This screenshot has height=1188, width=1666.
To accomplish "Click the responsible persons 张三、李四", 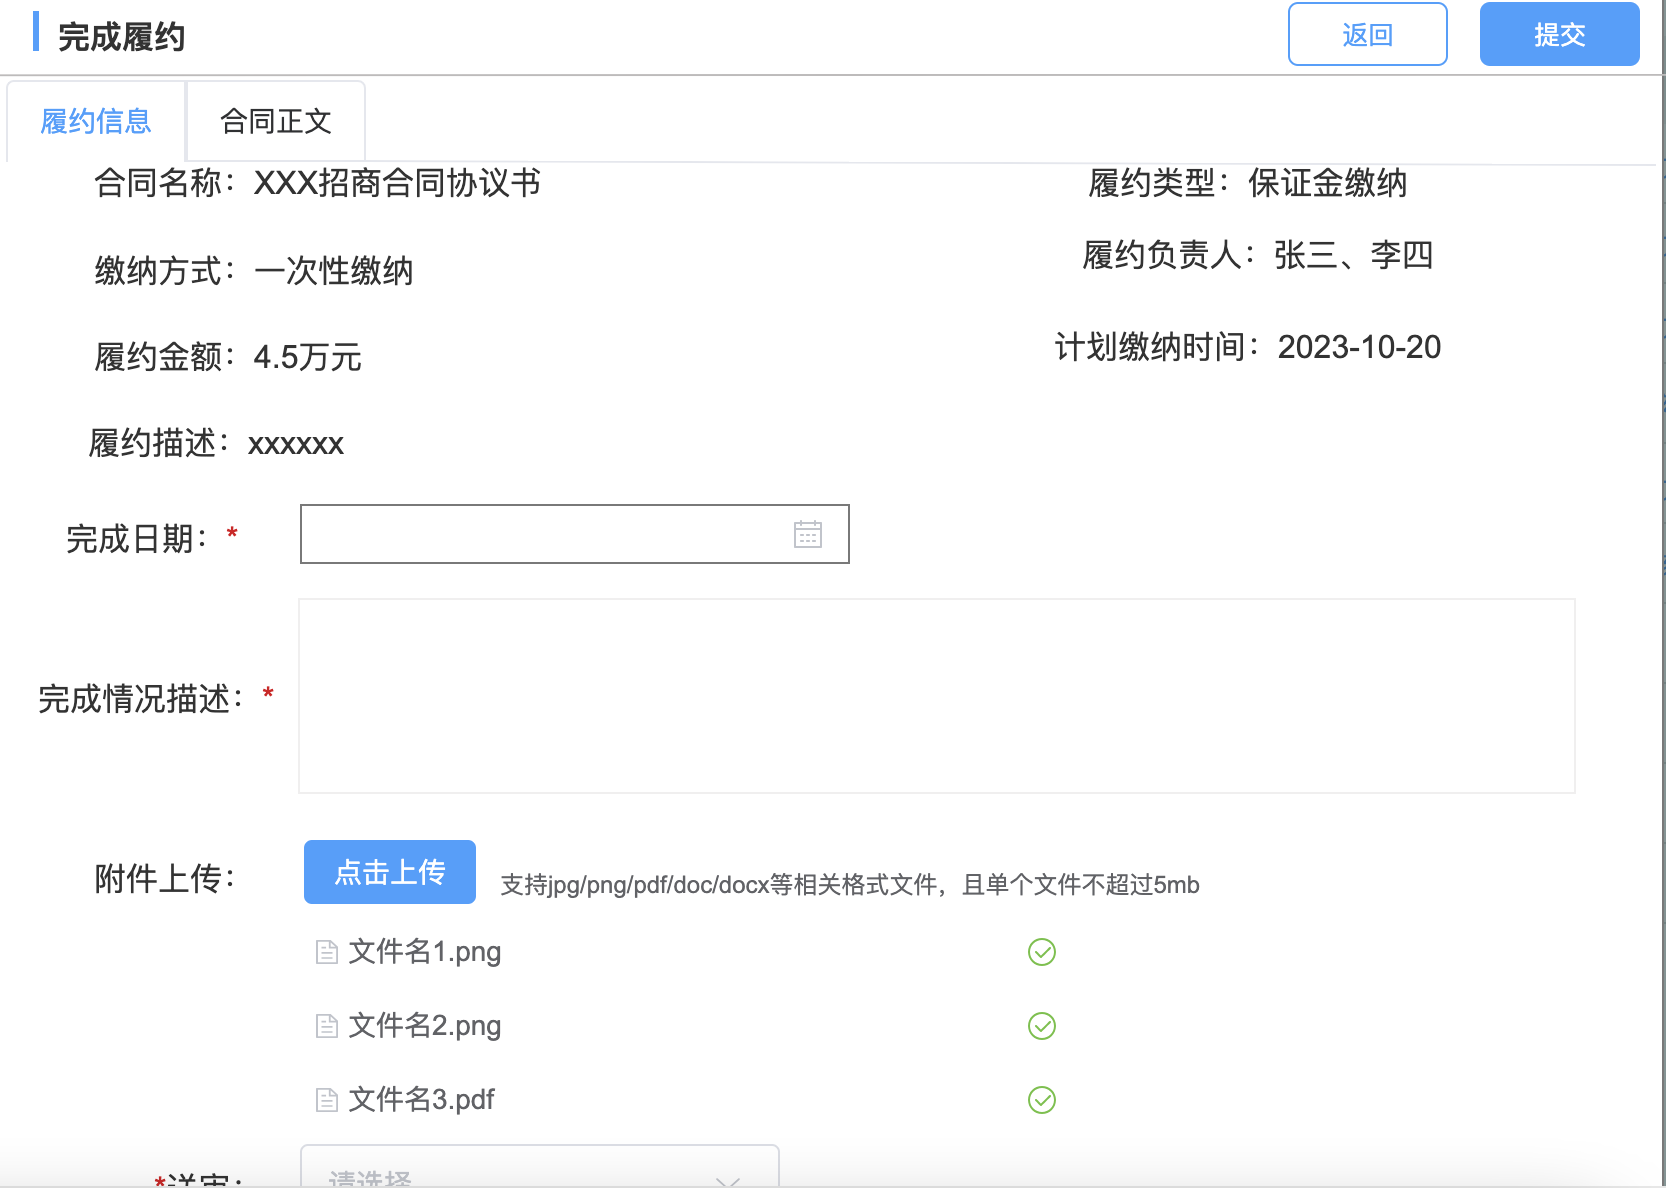I will click(1354, 255).
